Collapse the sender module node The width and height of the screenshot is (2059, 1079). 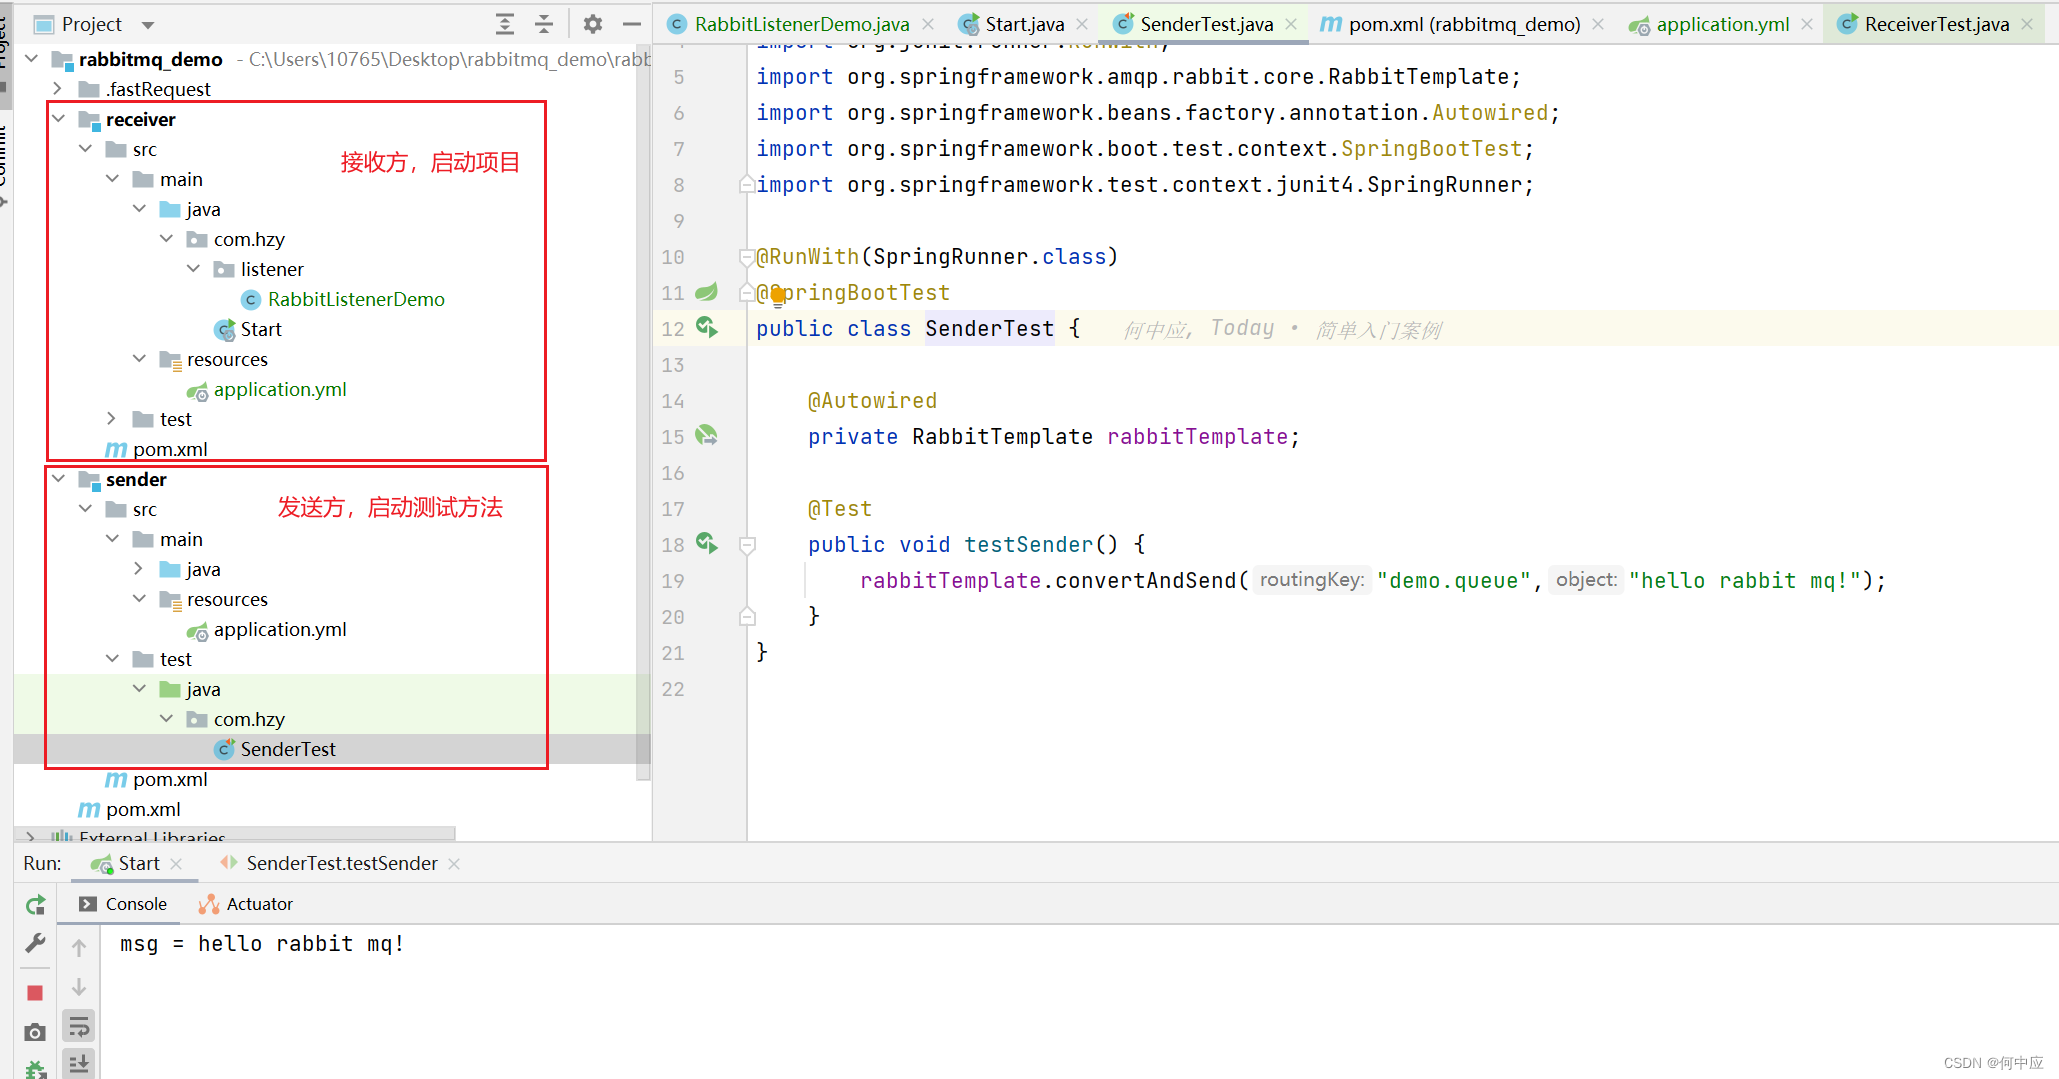click(59, 479)
